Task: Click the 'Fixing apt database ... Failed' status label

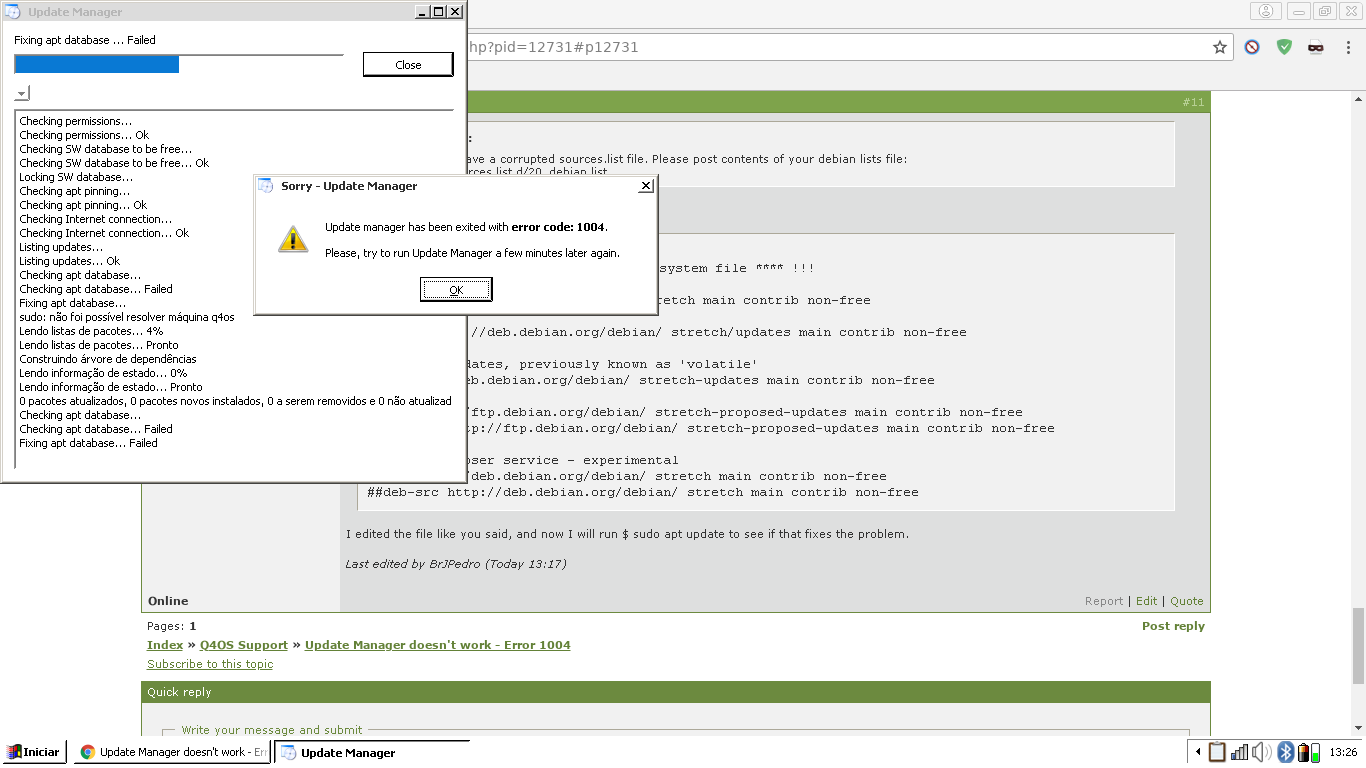Action: click(85, 40)
